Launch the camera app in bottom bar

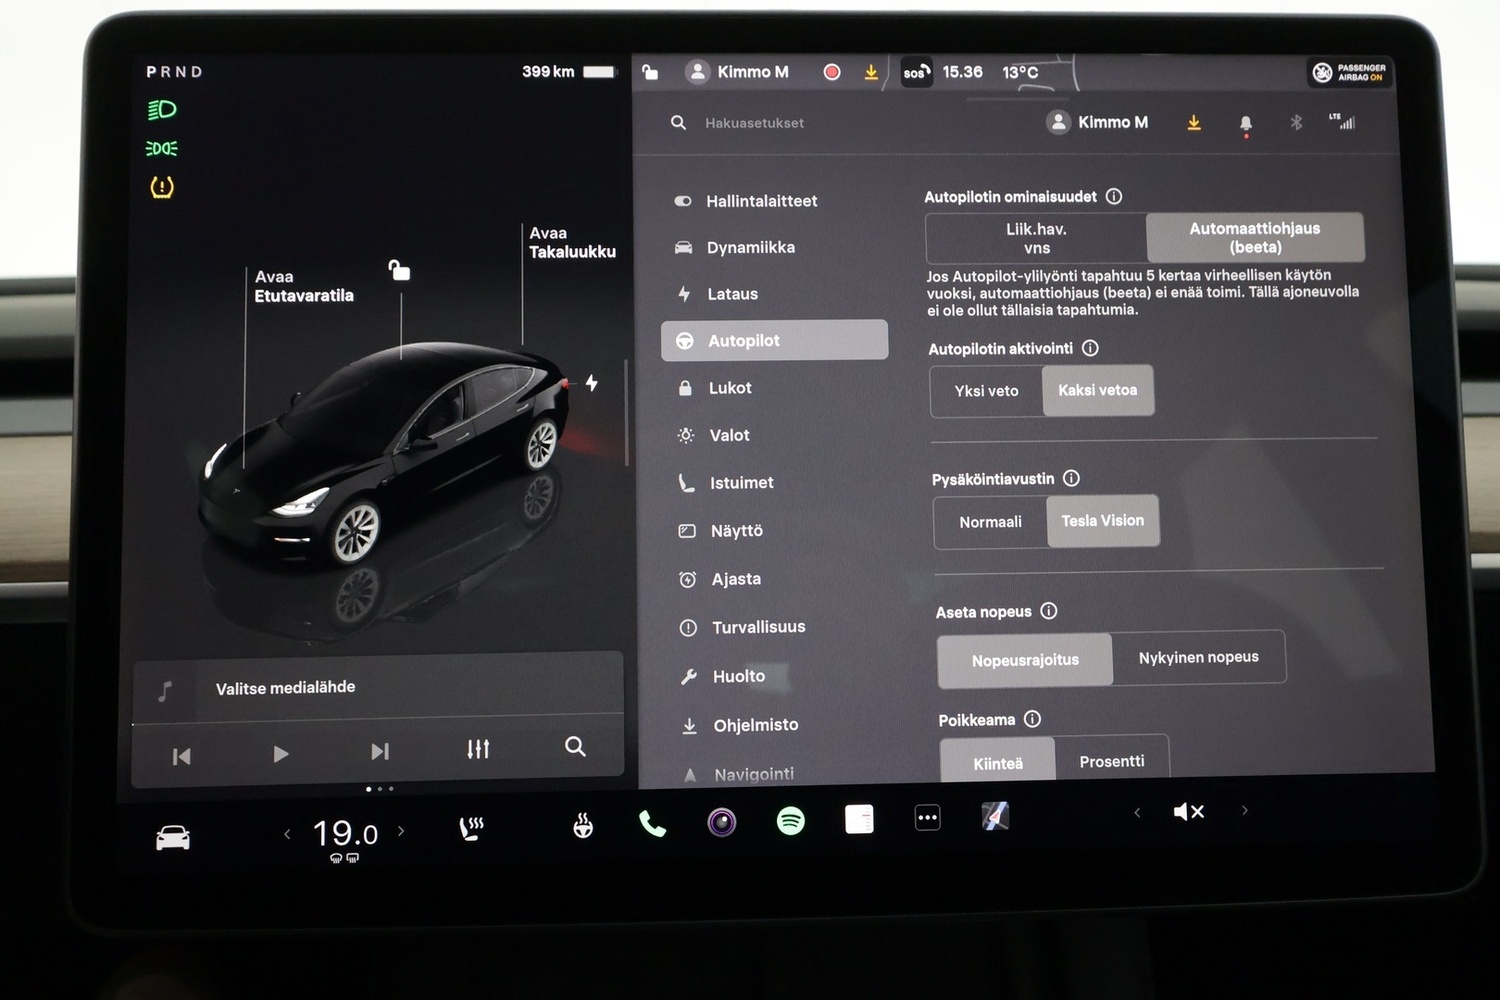pyautogui.click(x=721, y=822)
